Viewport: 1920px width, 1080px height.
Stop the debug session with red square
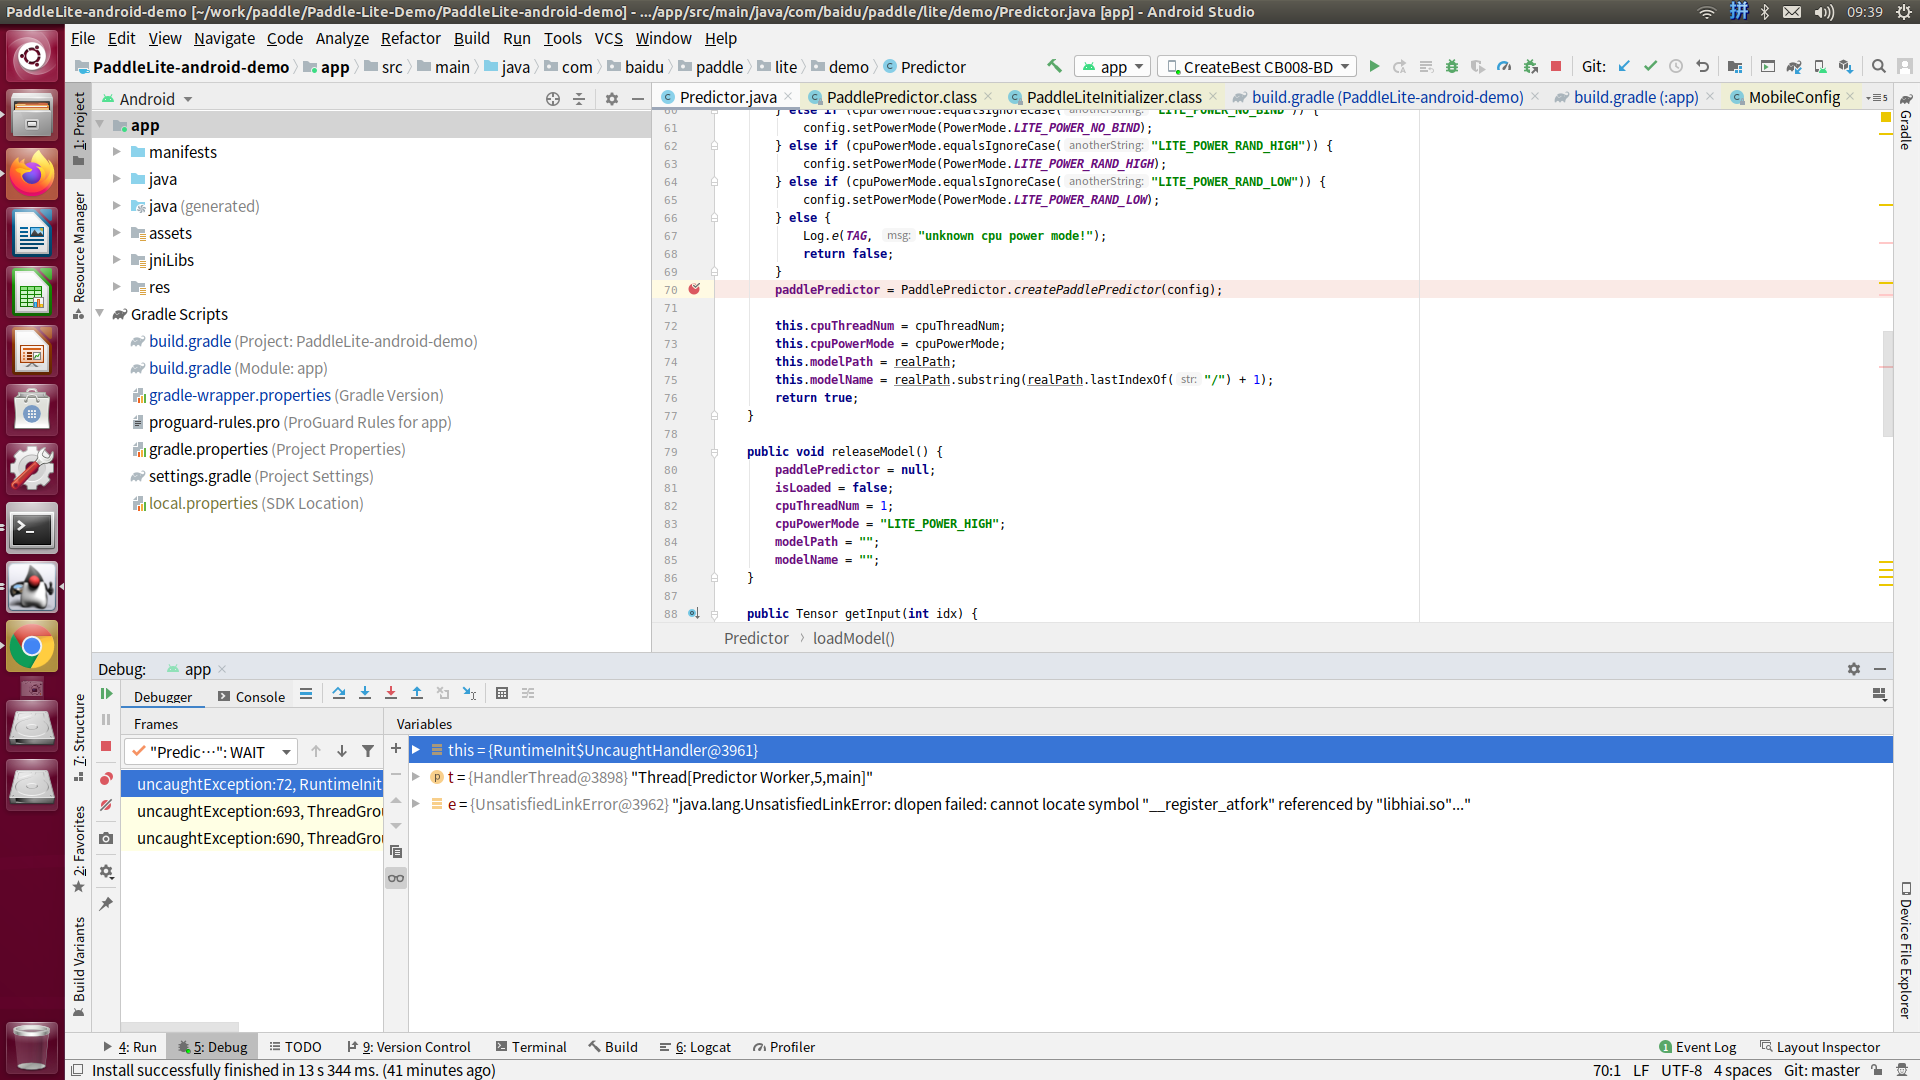[x=106, y=746]
